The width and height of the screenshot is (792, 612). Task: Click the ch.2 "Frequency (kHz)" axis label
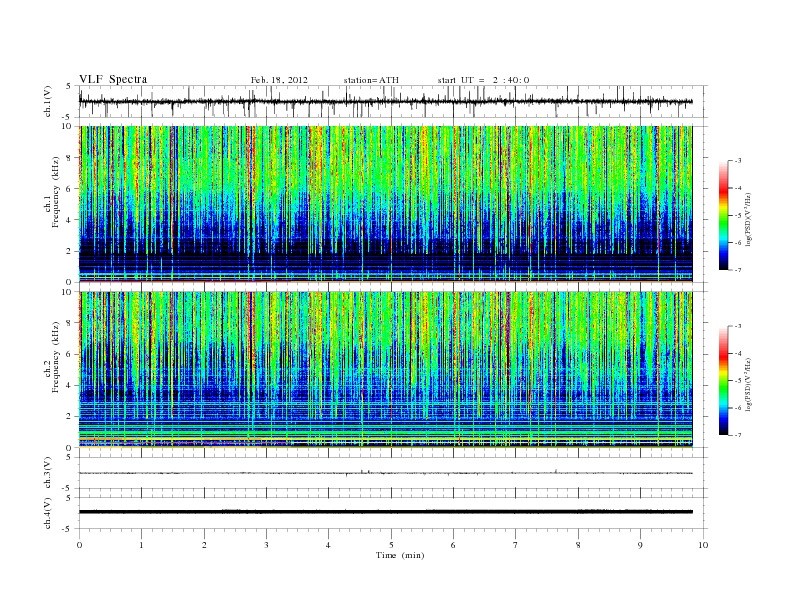[56, 357]
